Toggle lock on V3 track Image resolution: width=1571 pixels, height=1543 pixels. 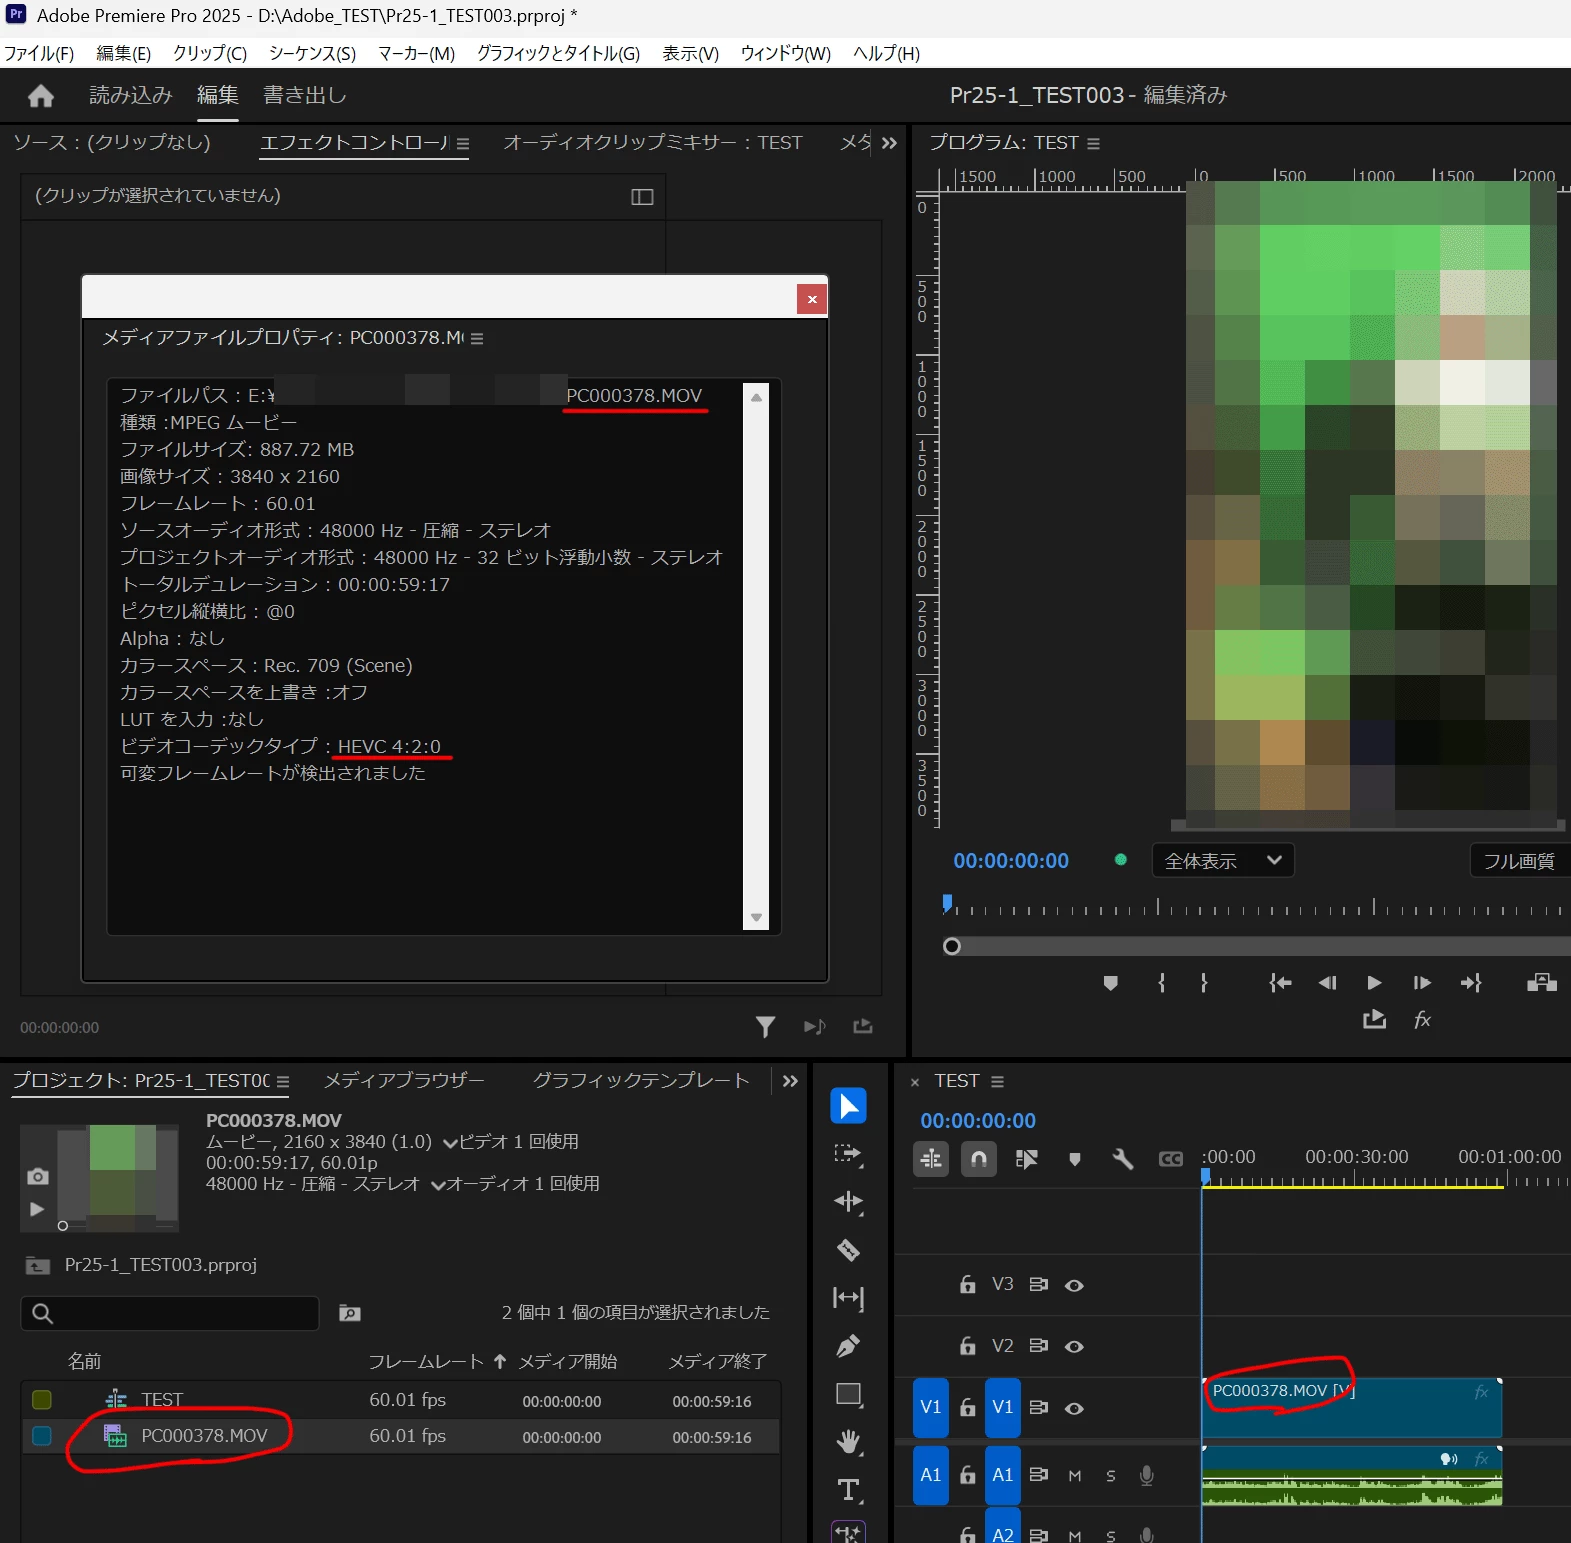click(x=967, y=1284)
